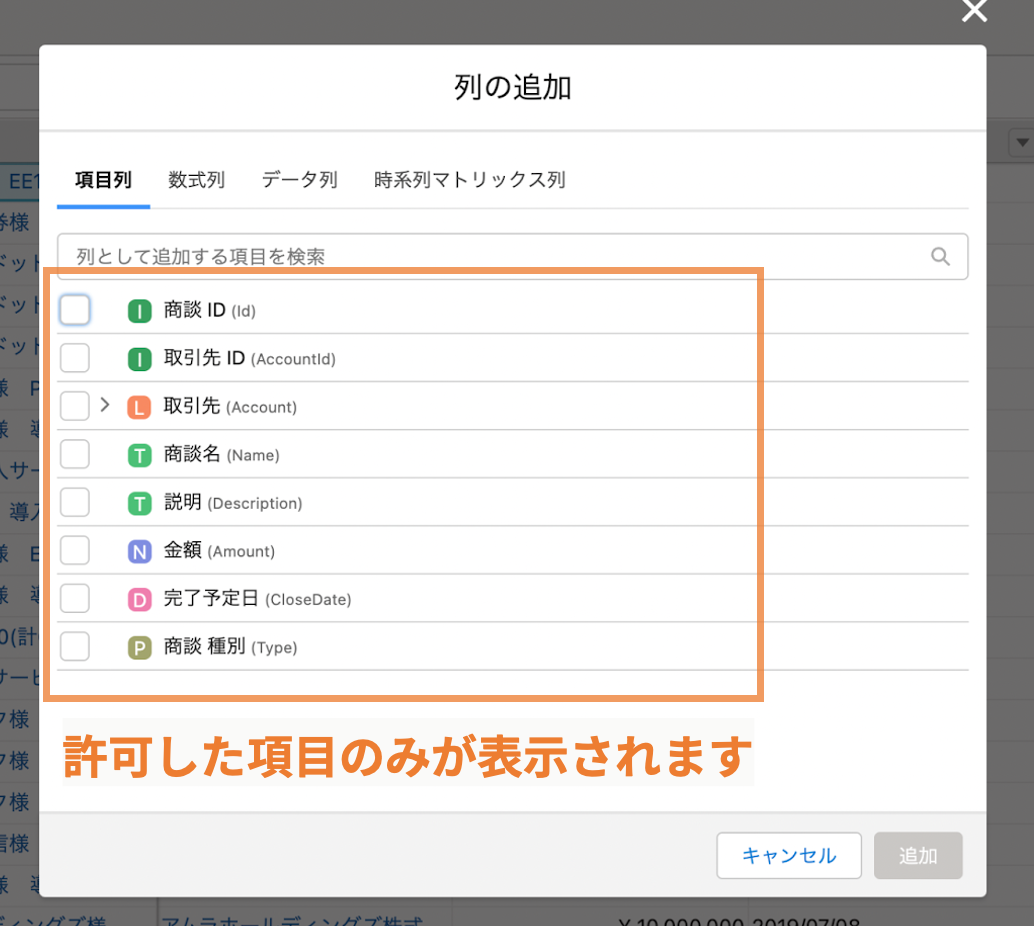The image size is (1034, 926).
Task: Expand the 取引先 (Account) row chevron
Action: pos(105,405)
